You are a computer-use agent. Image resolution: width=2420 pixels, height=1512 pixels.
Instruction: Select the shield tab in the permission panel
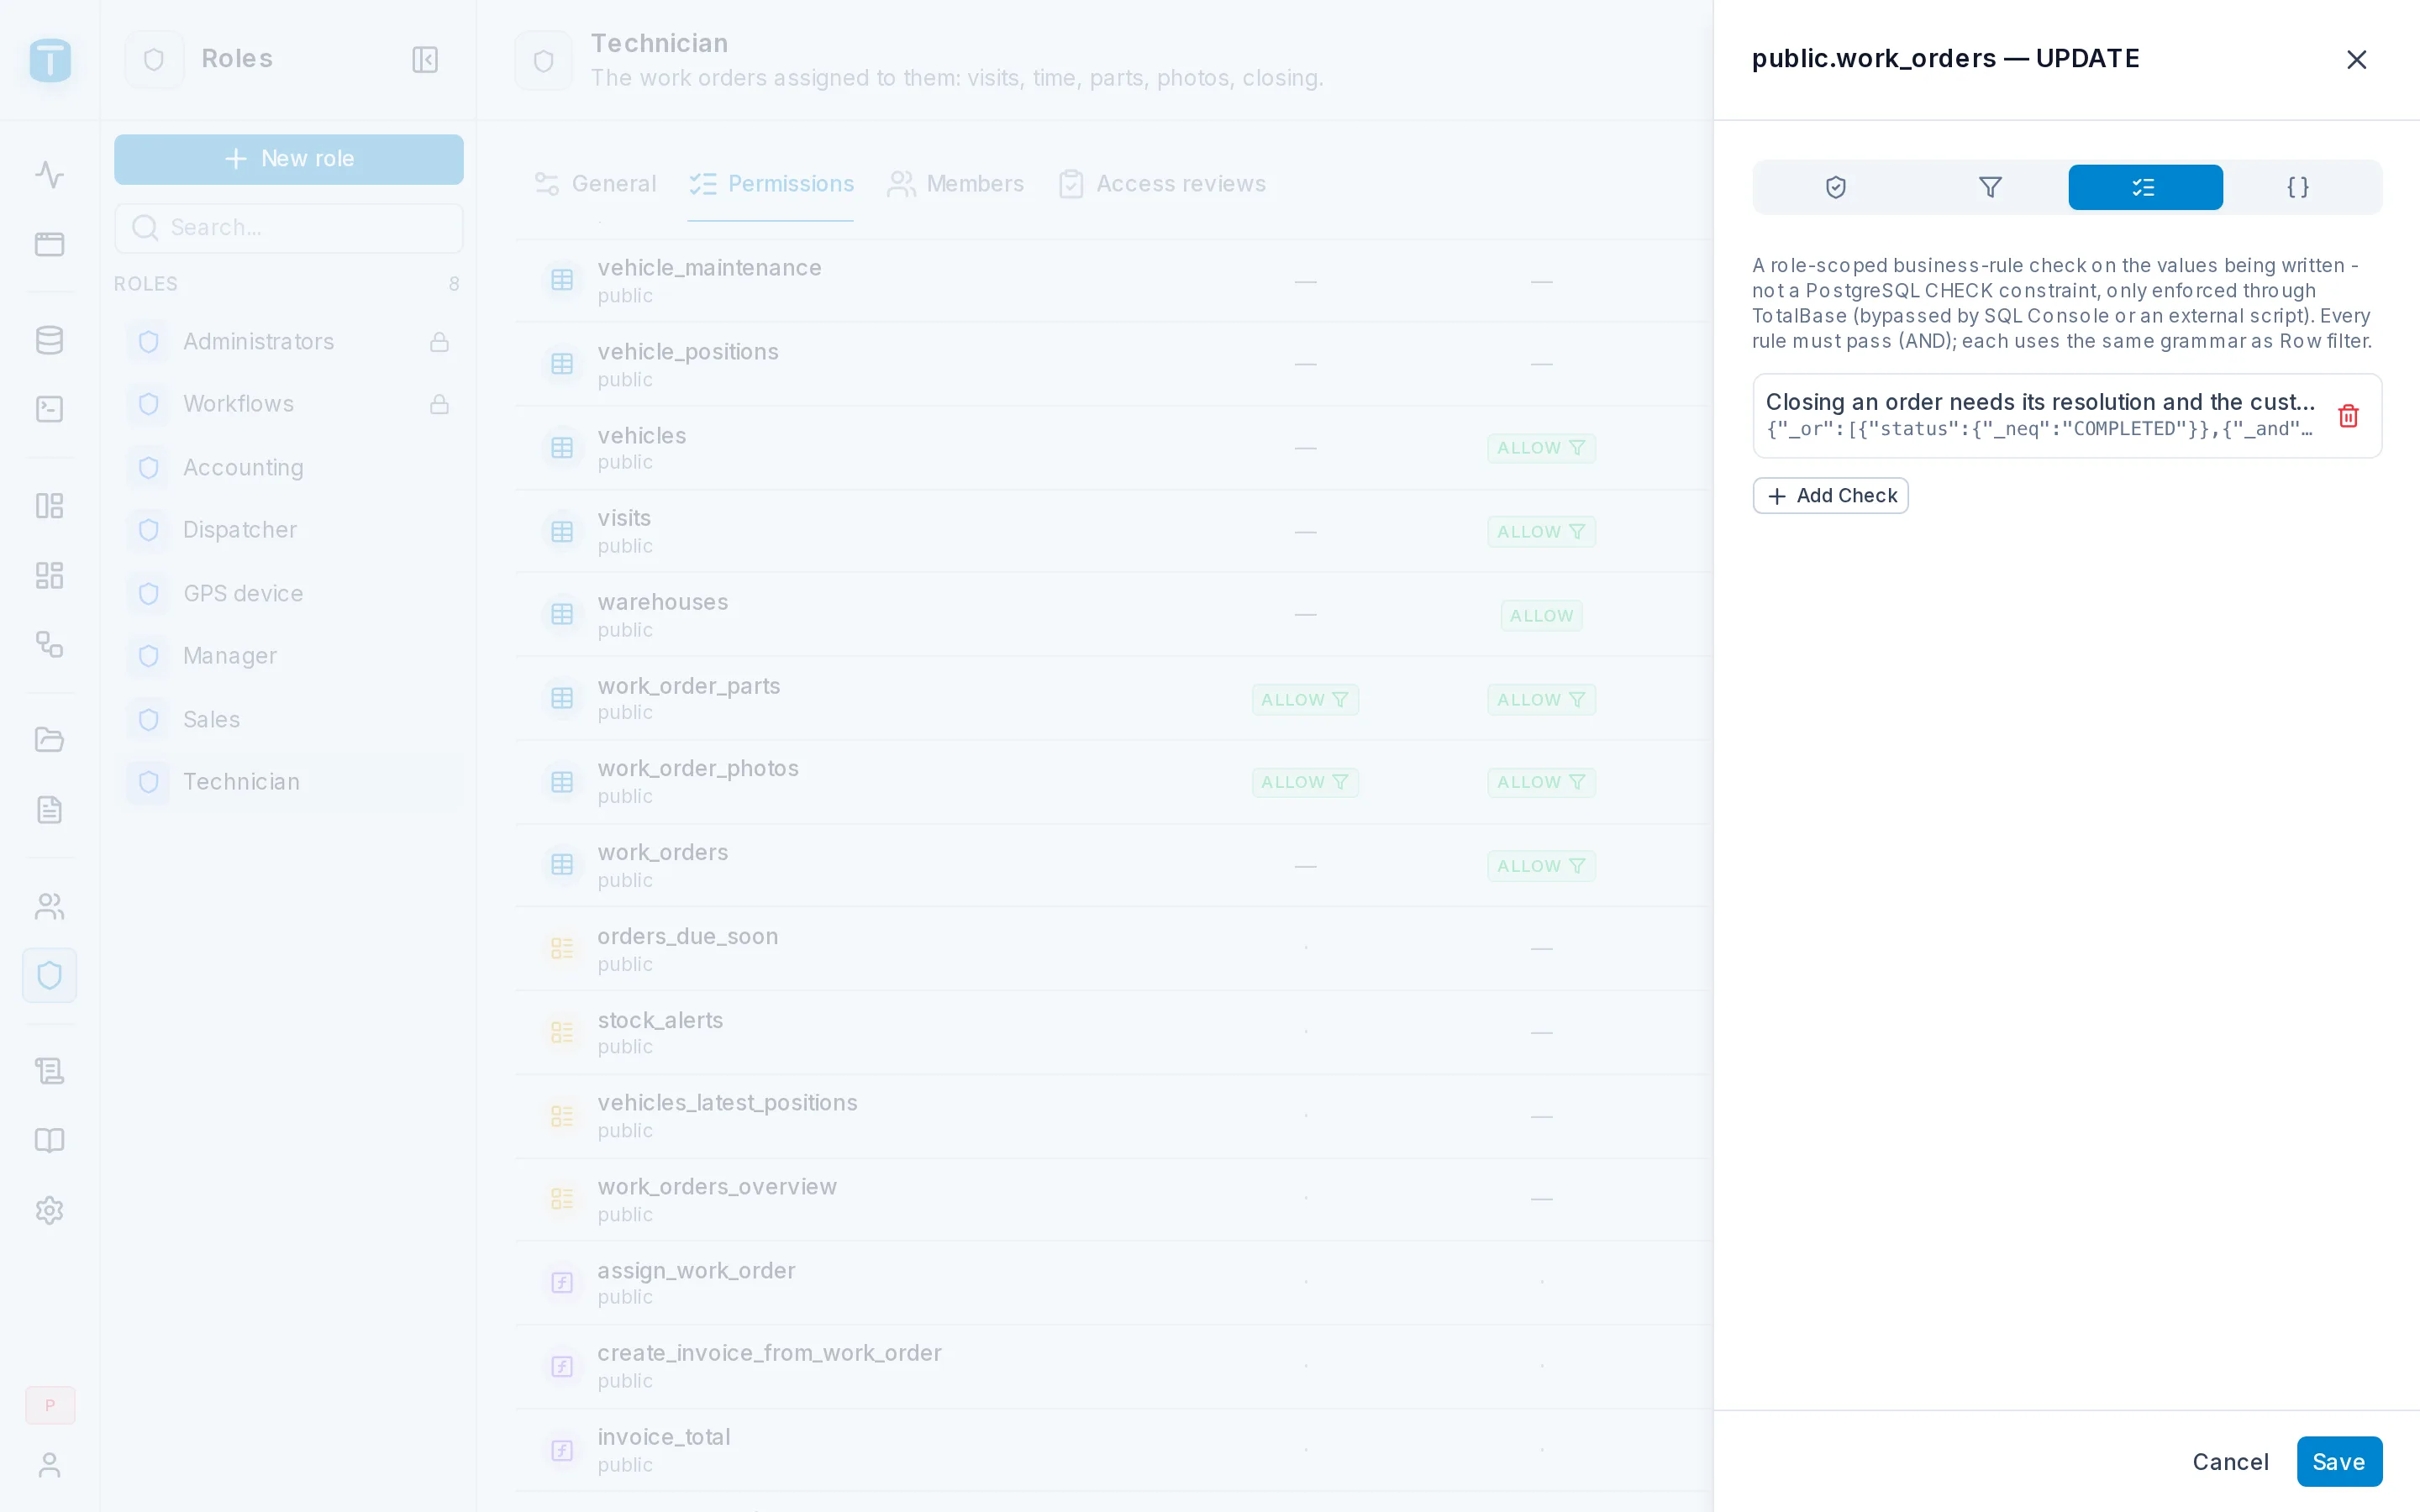(x=1835, y=187)
